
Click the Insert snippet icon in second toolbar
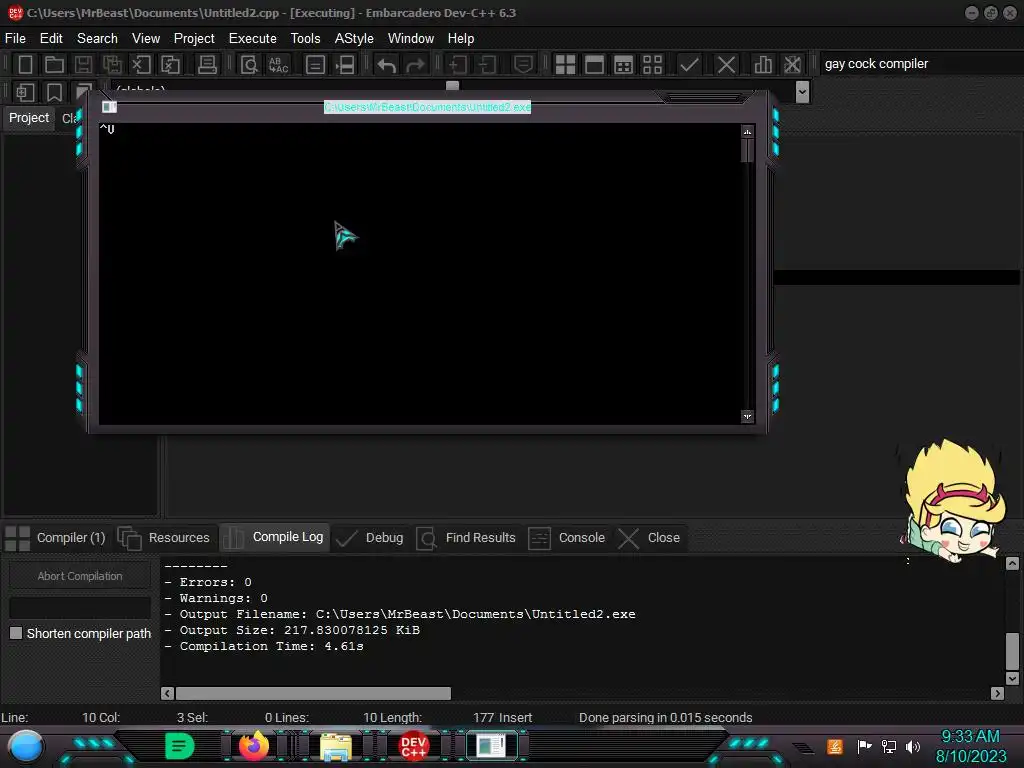tap(25, 92)
